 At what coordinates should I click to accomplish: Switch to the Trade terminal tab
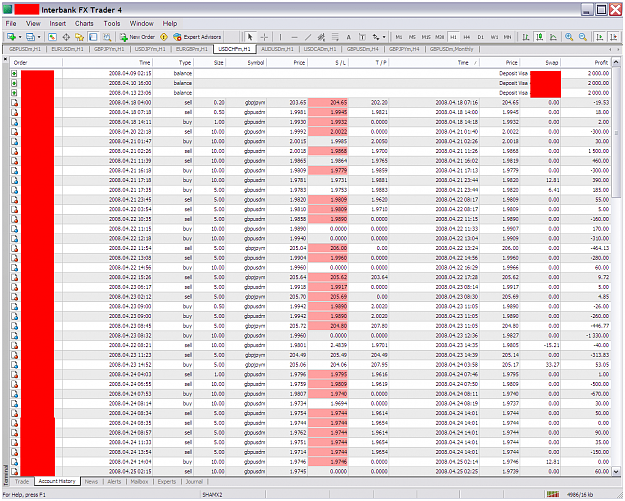[x=22, y=481]
